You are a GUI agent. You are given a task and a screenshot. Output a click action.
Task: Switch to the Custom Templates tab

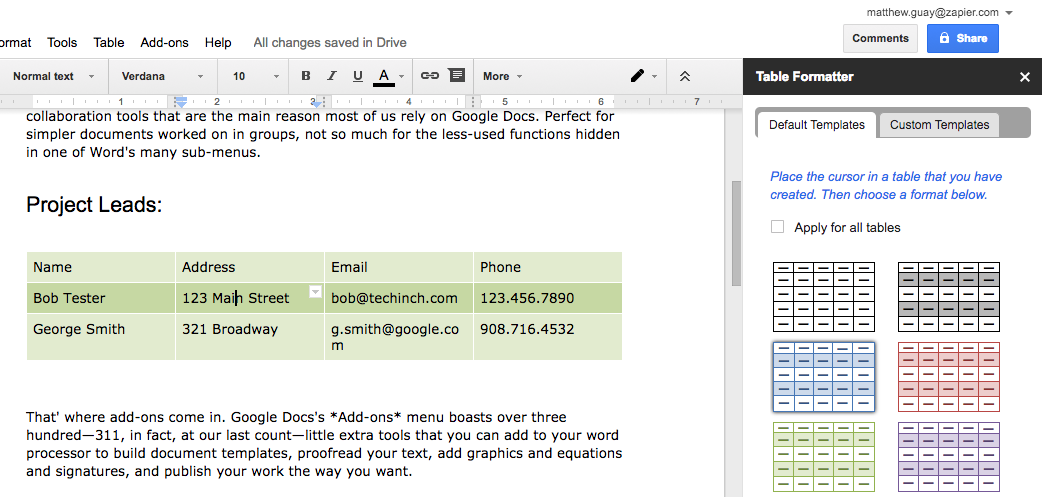click(x=939, y=125)
